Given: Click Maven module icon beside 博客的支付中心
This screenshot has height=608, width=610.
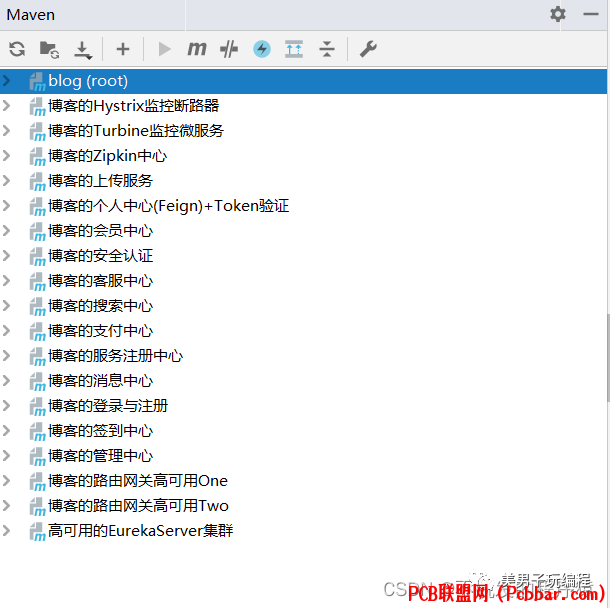Looking at the screenshot, I should (x=38, y=332).
